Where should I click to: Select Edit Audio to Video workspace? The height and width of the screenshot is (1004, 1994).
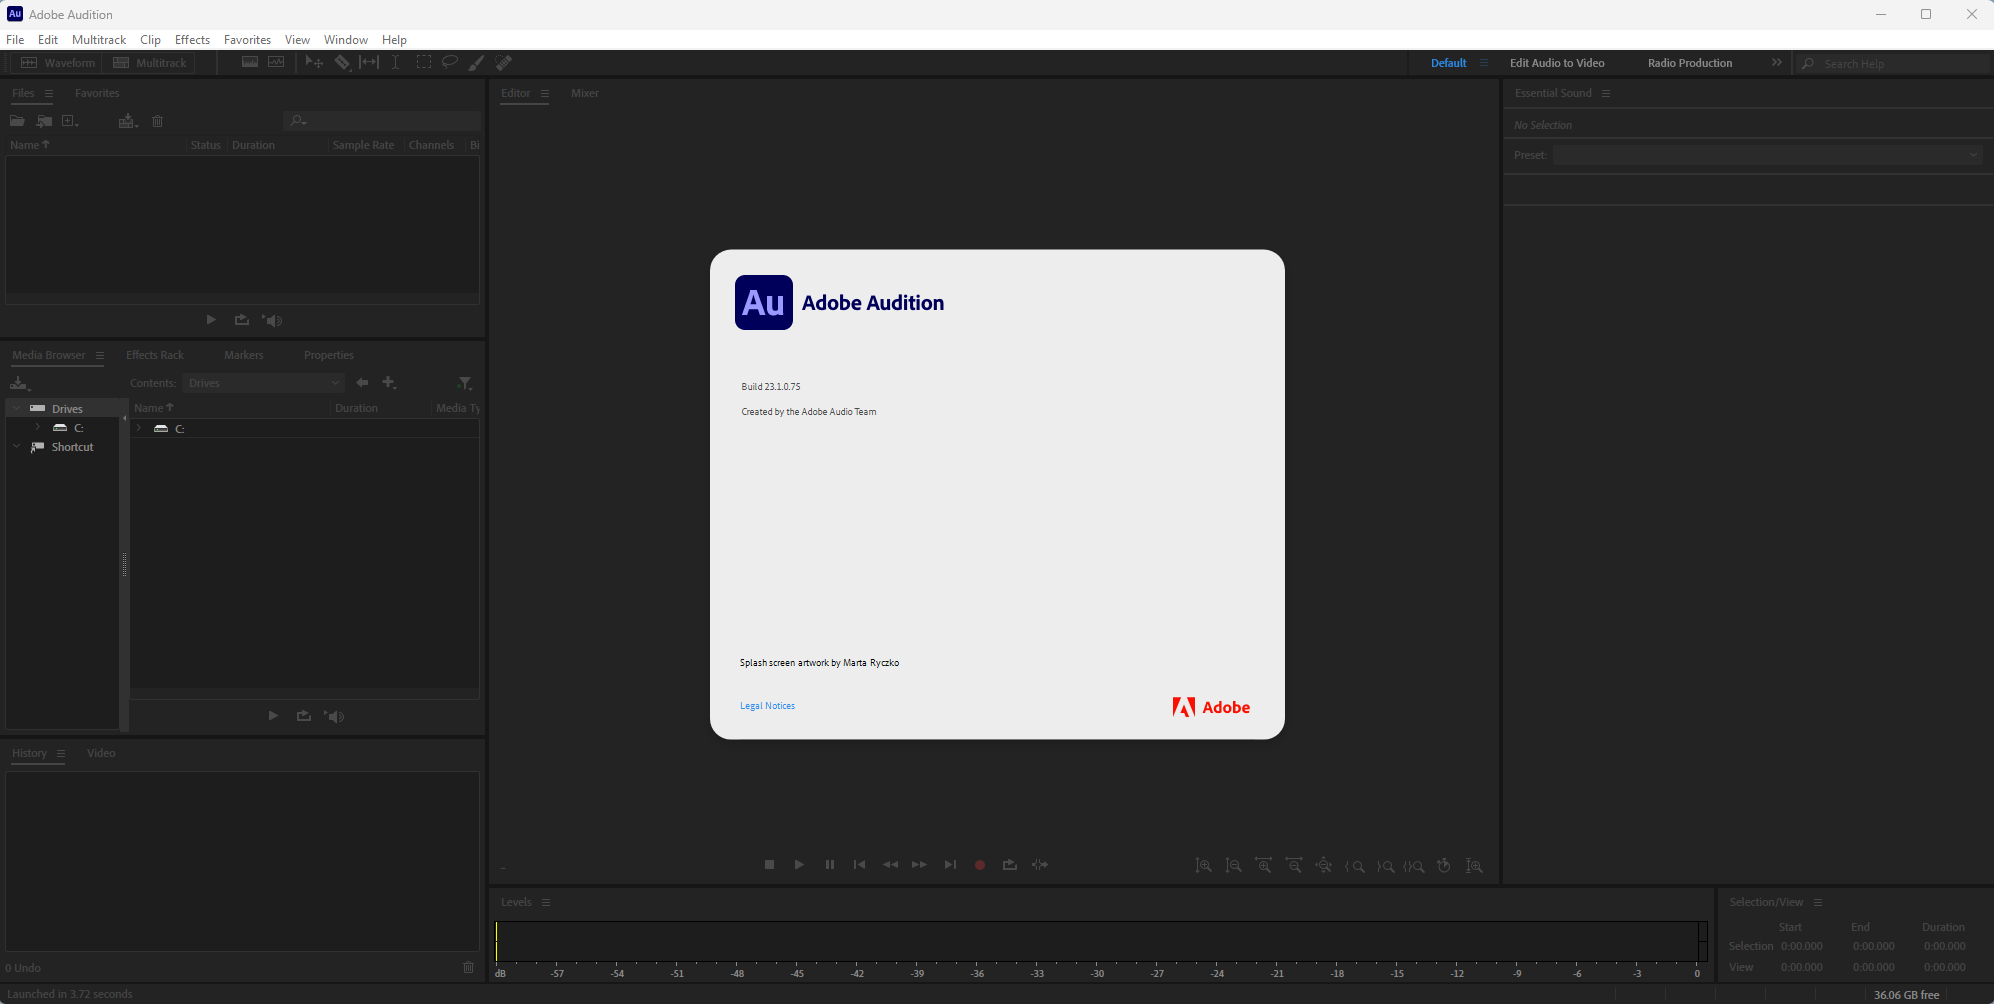click(x=1557, y=63)
